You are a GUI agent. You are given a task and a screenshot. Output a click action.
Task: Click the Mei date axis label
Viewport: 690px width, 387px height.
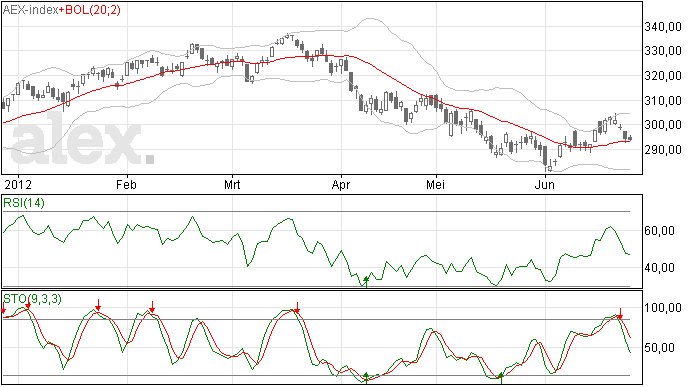coord(435,184)
